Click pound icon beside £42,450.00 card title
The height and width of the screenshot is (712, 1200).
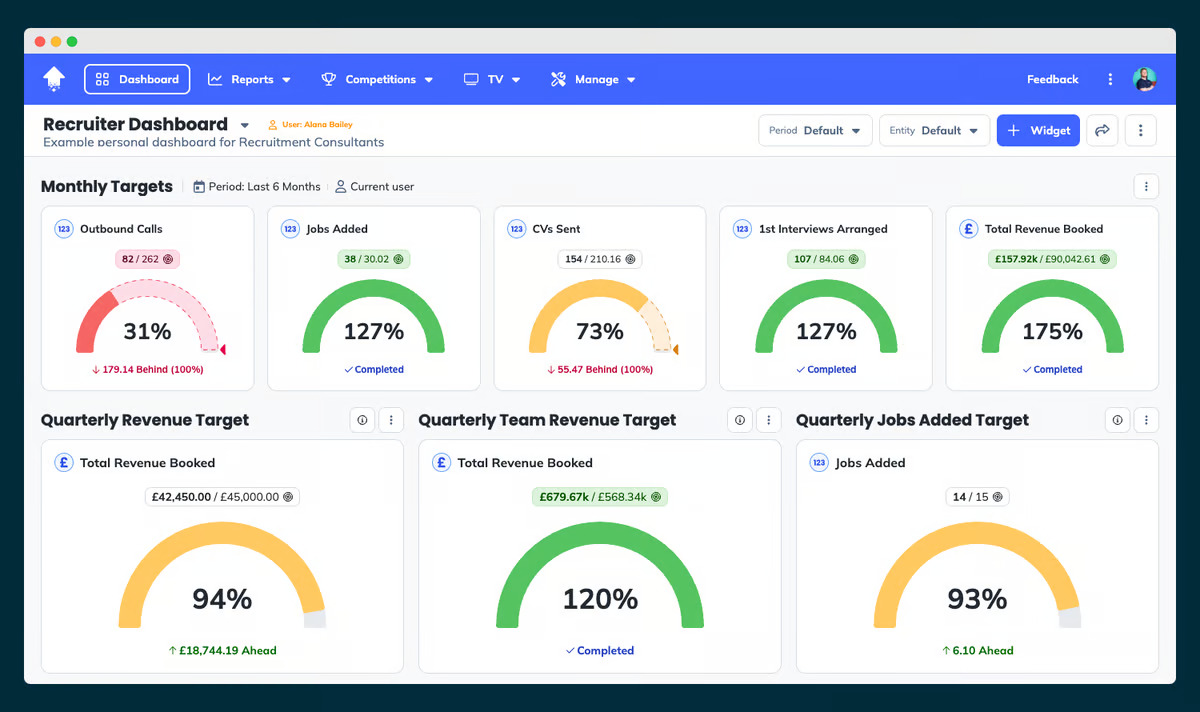coord(63,463)
